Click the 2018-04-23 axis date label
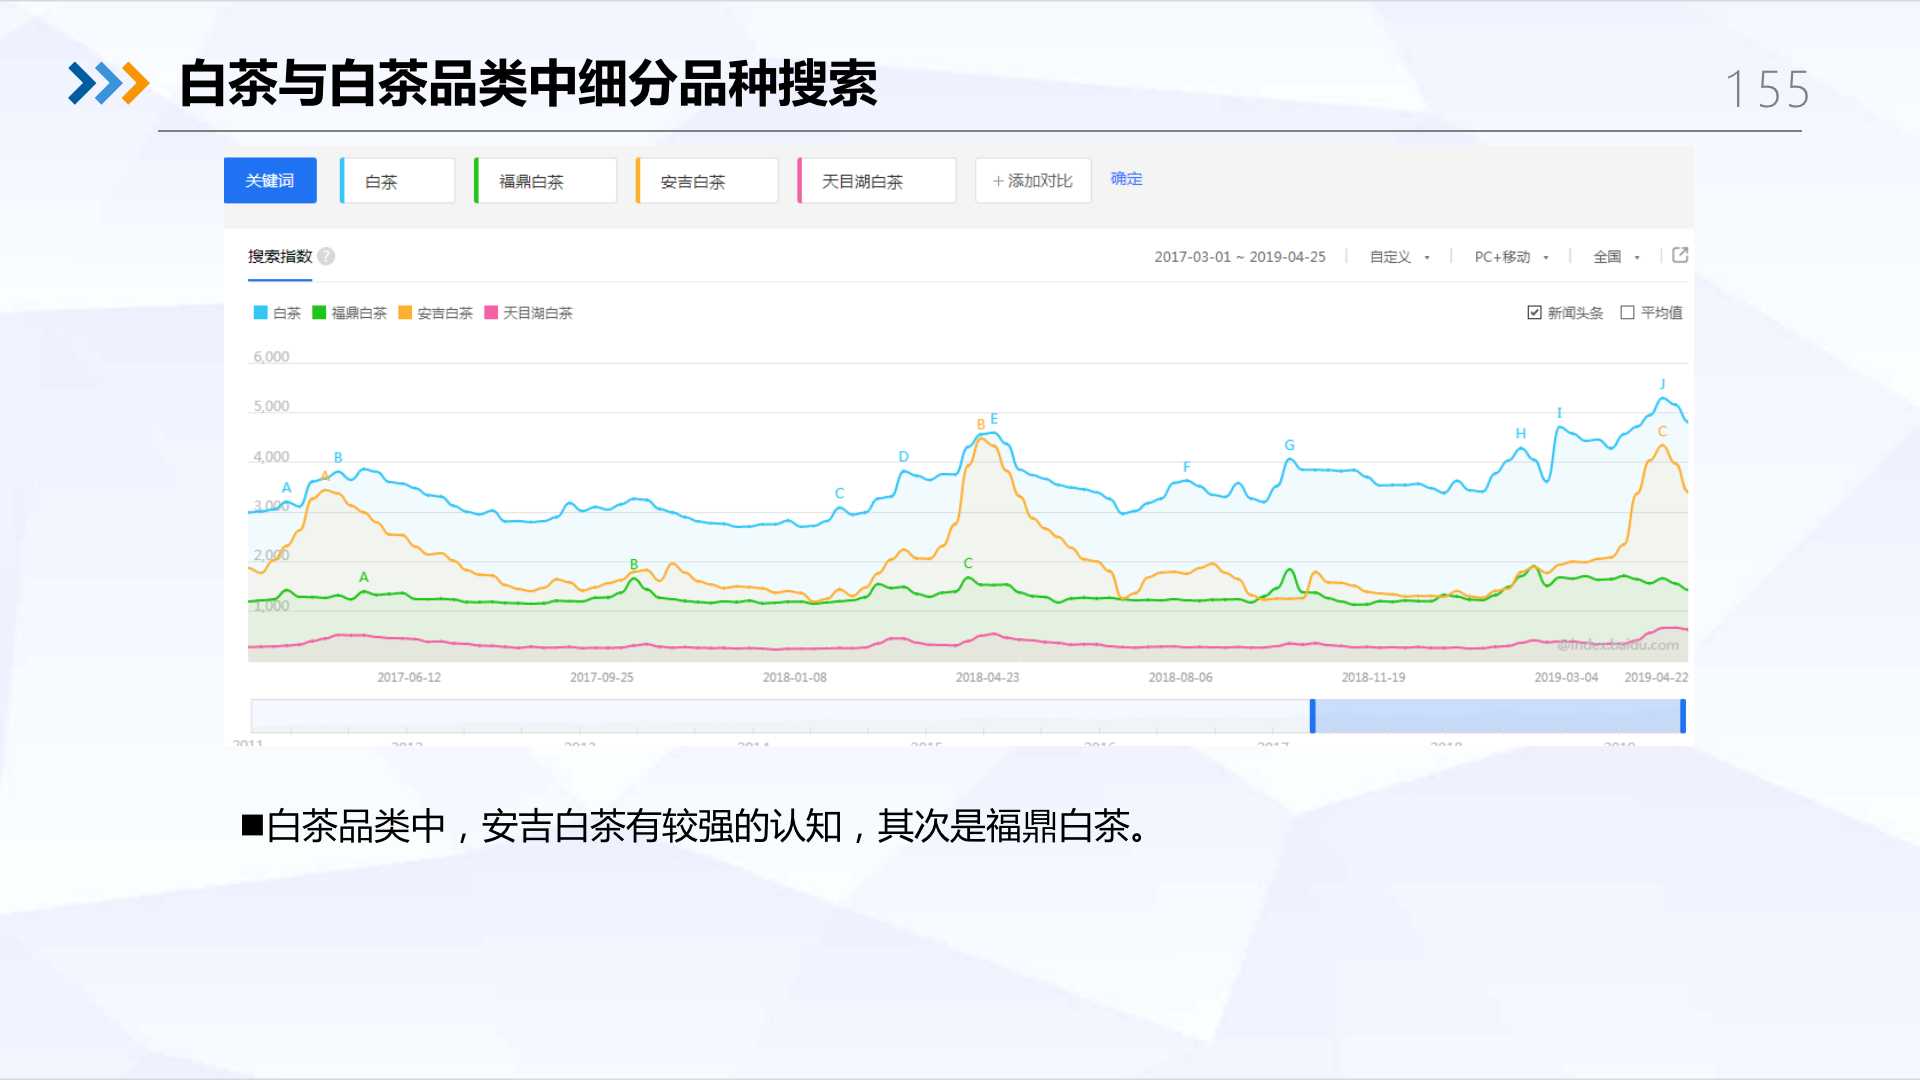This screenshot has width=1920, height=1080. pos(987,678)
